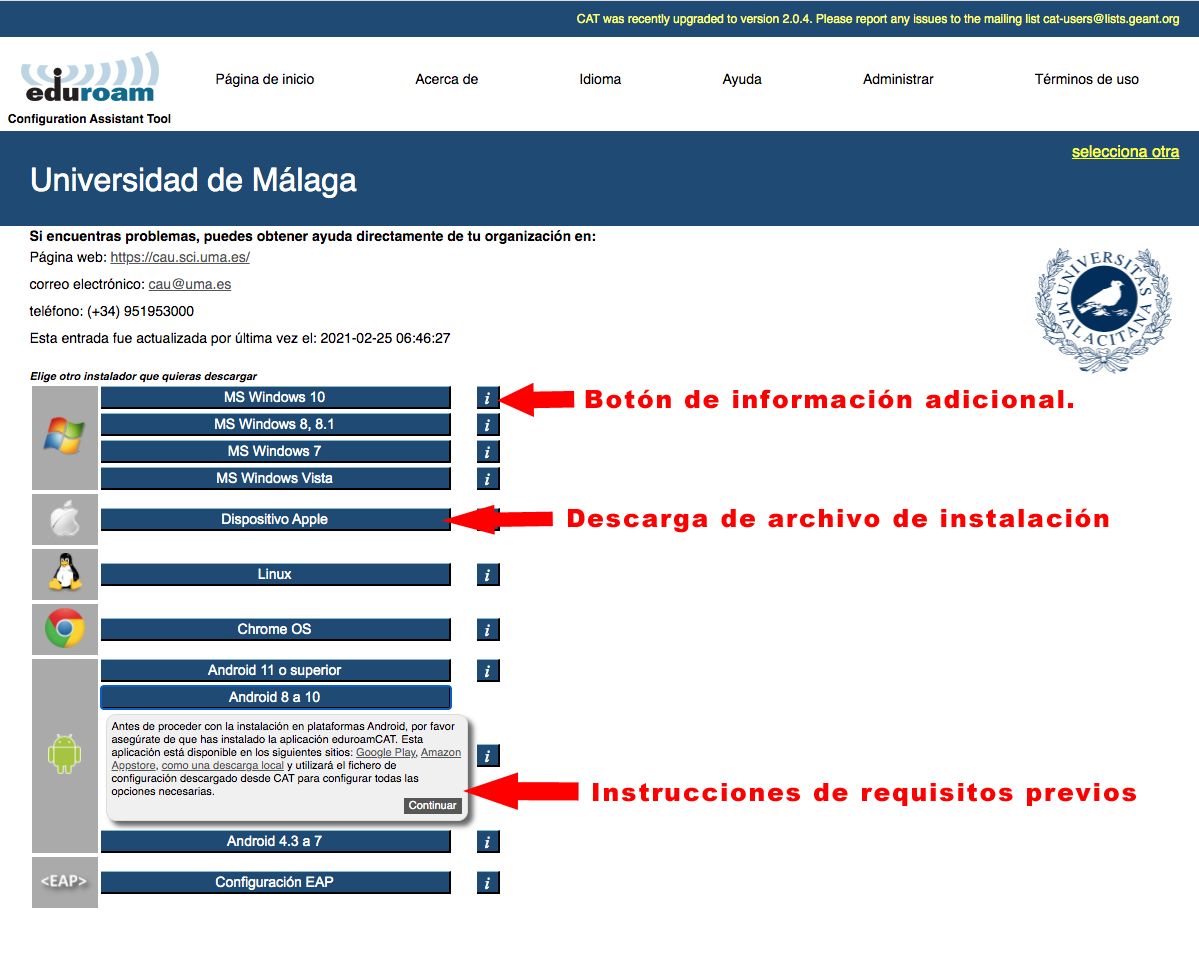Click the Linux penguin icon
This screenshot has width=1199, height=955.
click(65, 573)
